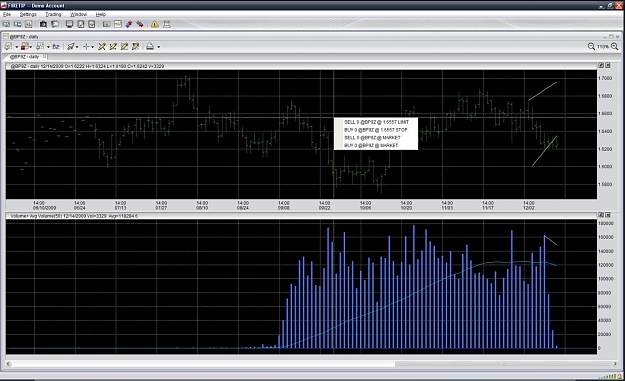
Task: Expand the drawing tool dropdown arrow
Action: [x=77, y=47]
